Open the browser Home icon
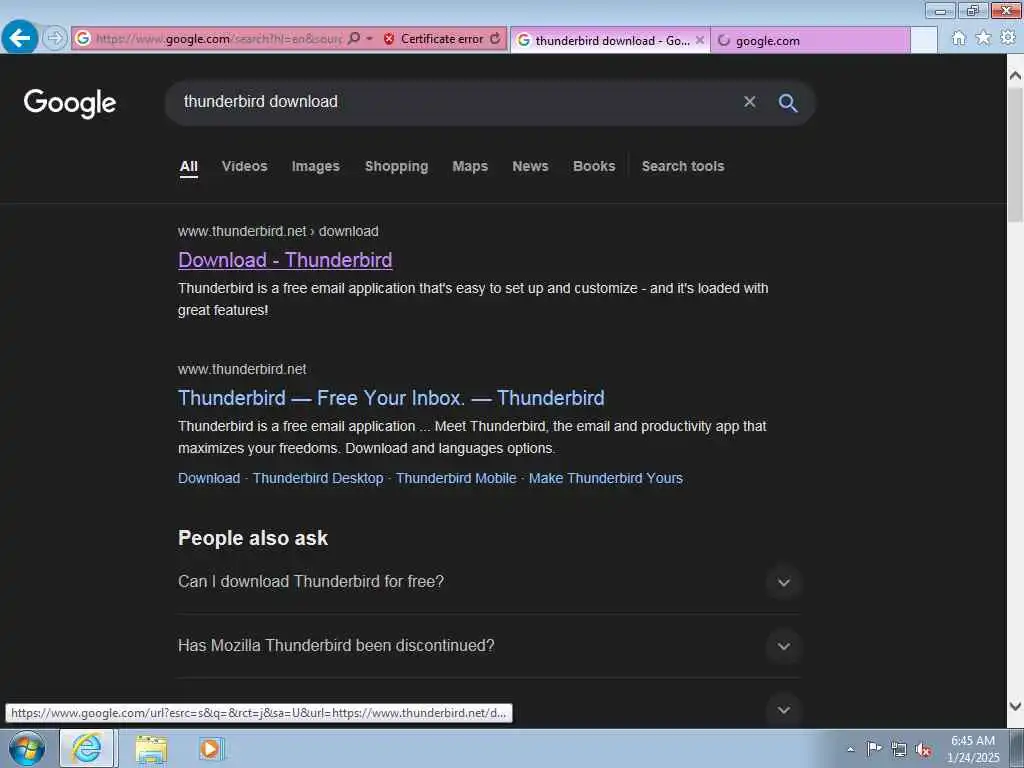This screenshot has height=768, width=1024. tap(958, 38)
